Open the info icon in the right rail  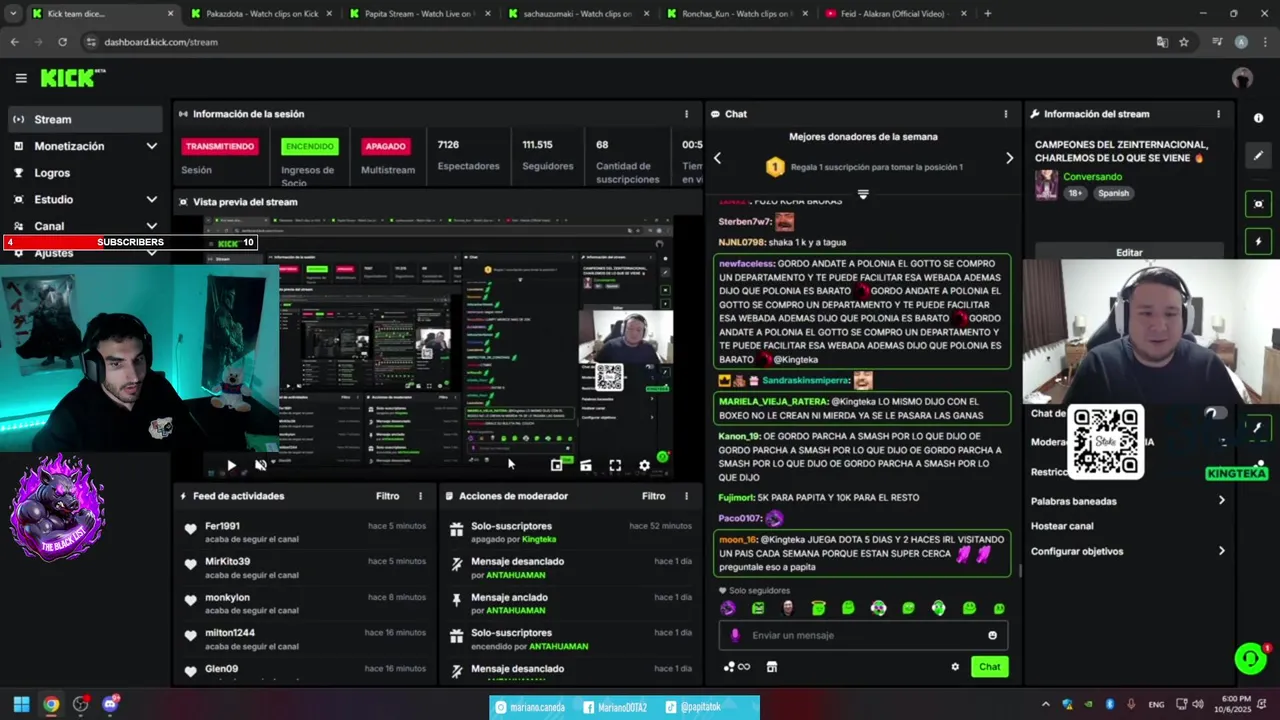pyautogui.click(x=1258, y=118)
